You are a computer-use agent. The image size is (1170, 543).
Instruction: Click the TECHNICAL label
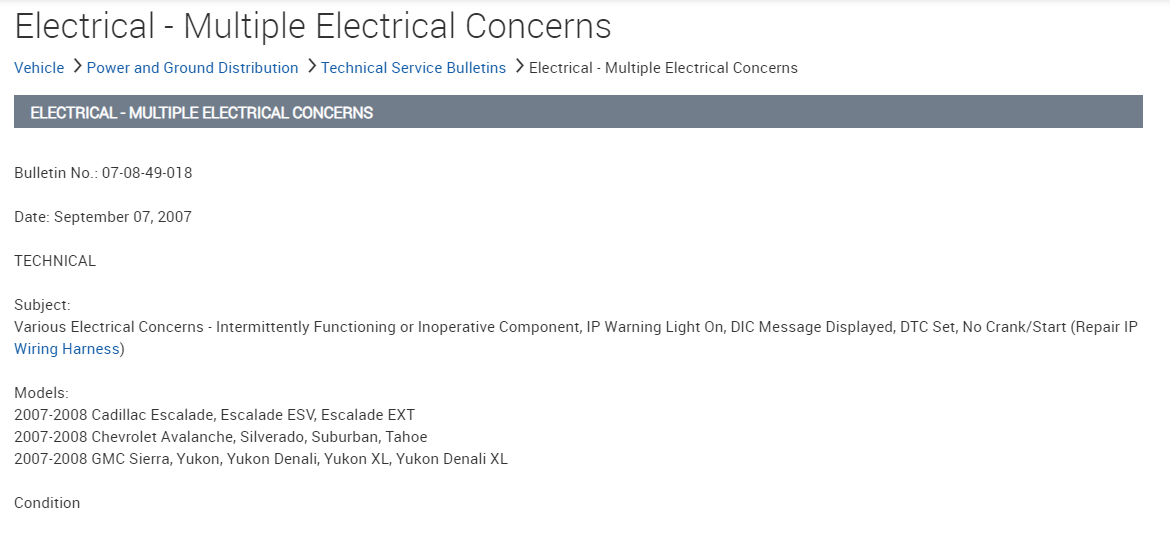[55, 261]
